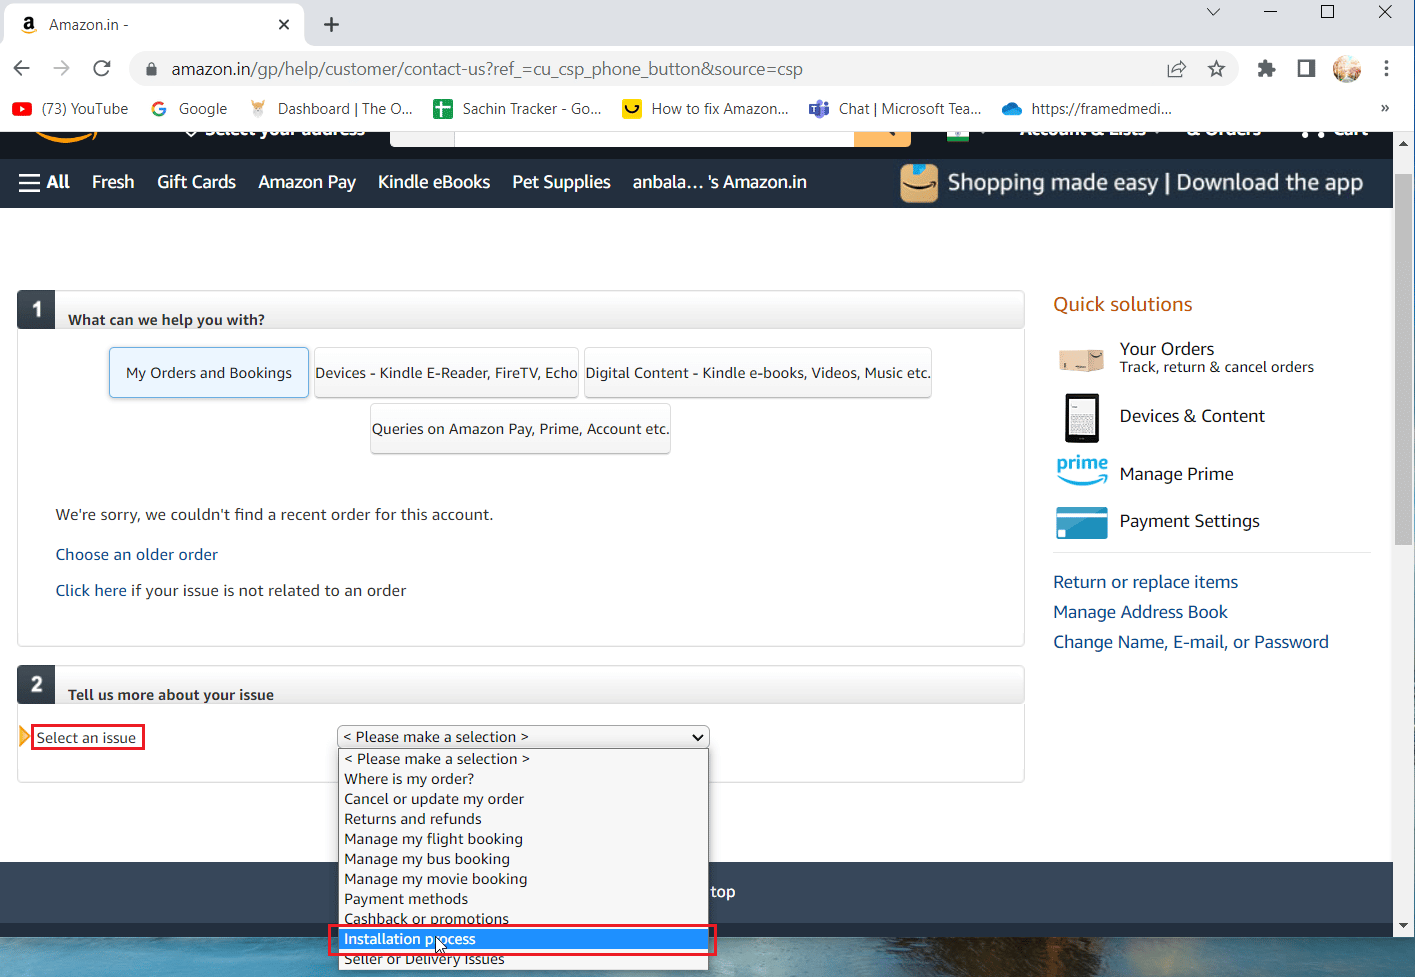Click the prime logo icon
The image size is (1415, 977).
(1082, 470)
